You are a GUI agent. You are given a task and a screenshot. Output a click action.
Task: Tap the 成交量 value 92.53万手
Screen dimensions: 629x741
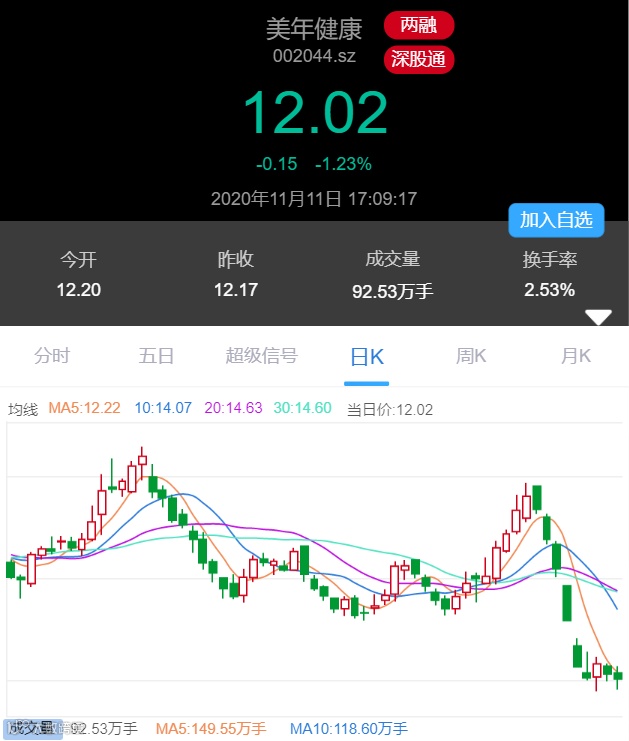[x=392, y=291]
